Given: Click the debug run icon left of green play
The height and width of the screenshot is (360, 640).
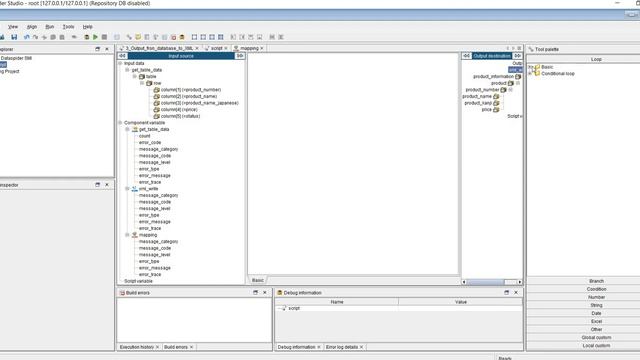Looking at the screenshot, I should (87, 37).
